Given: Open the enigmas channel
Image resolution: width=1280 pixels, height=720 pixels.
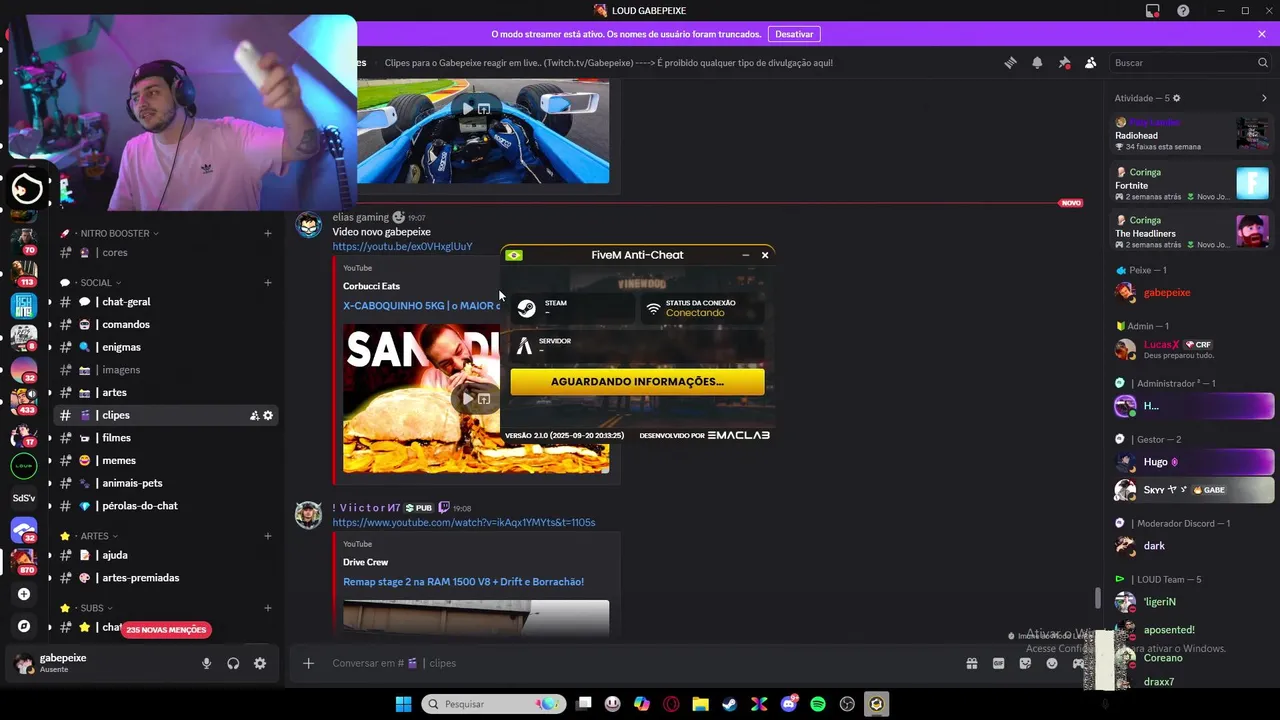Looking at the screenshot, I should [165, 347].
